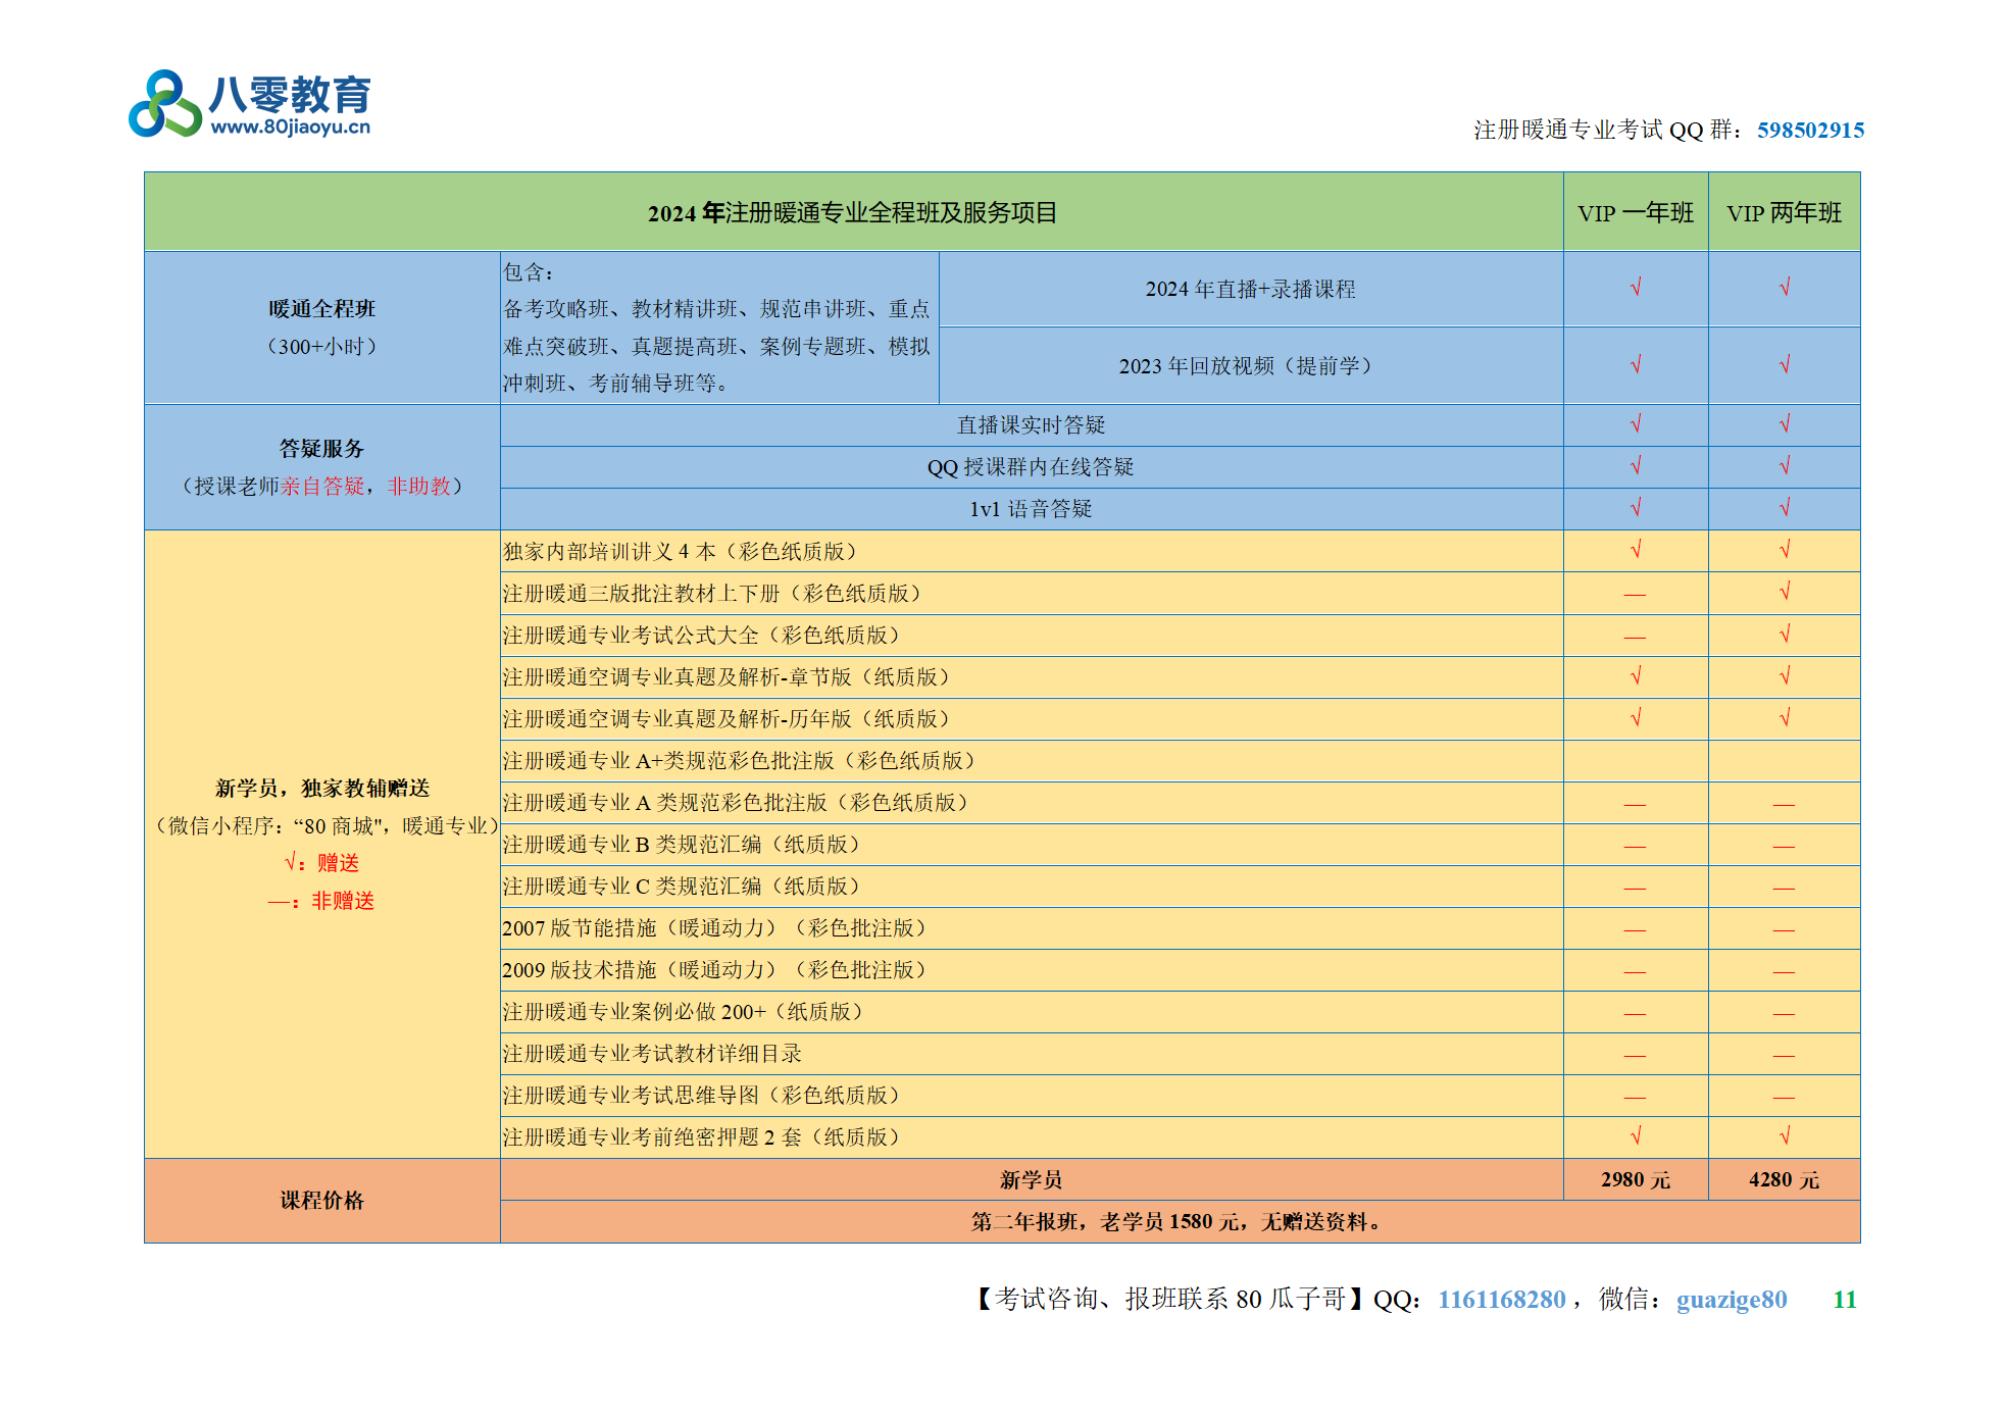Click QQ number 1161168280 in footer
Viewport: 2004px width, 1417px height.
click(x=1501, y=1299)
